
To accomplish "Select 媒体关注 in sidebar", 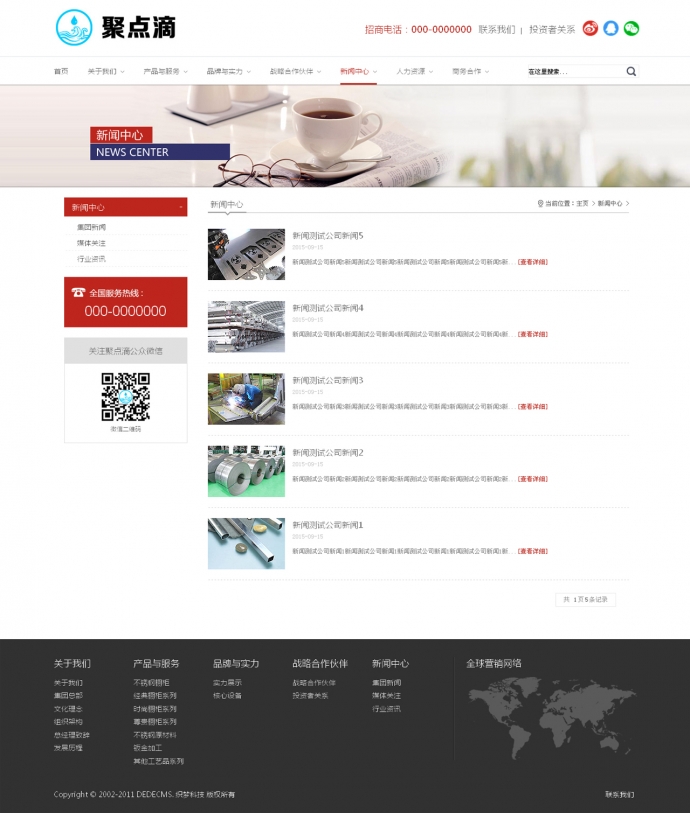I will 91,243.
